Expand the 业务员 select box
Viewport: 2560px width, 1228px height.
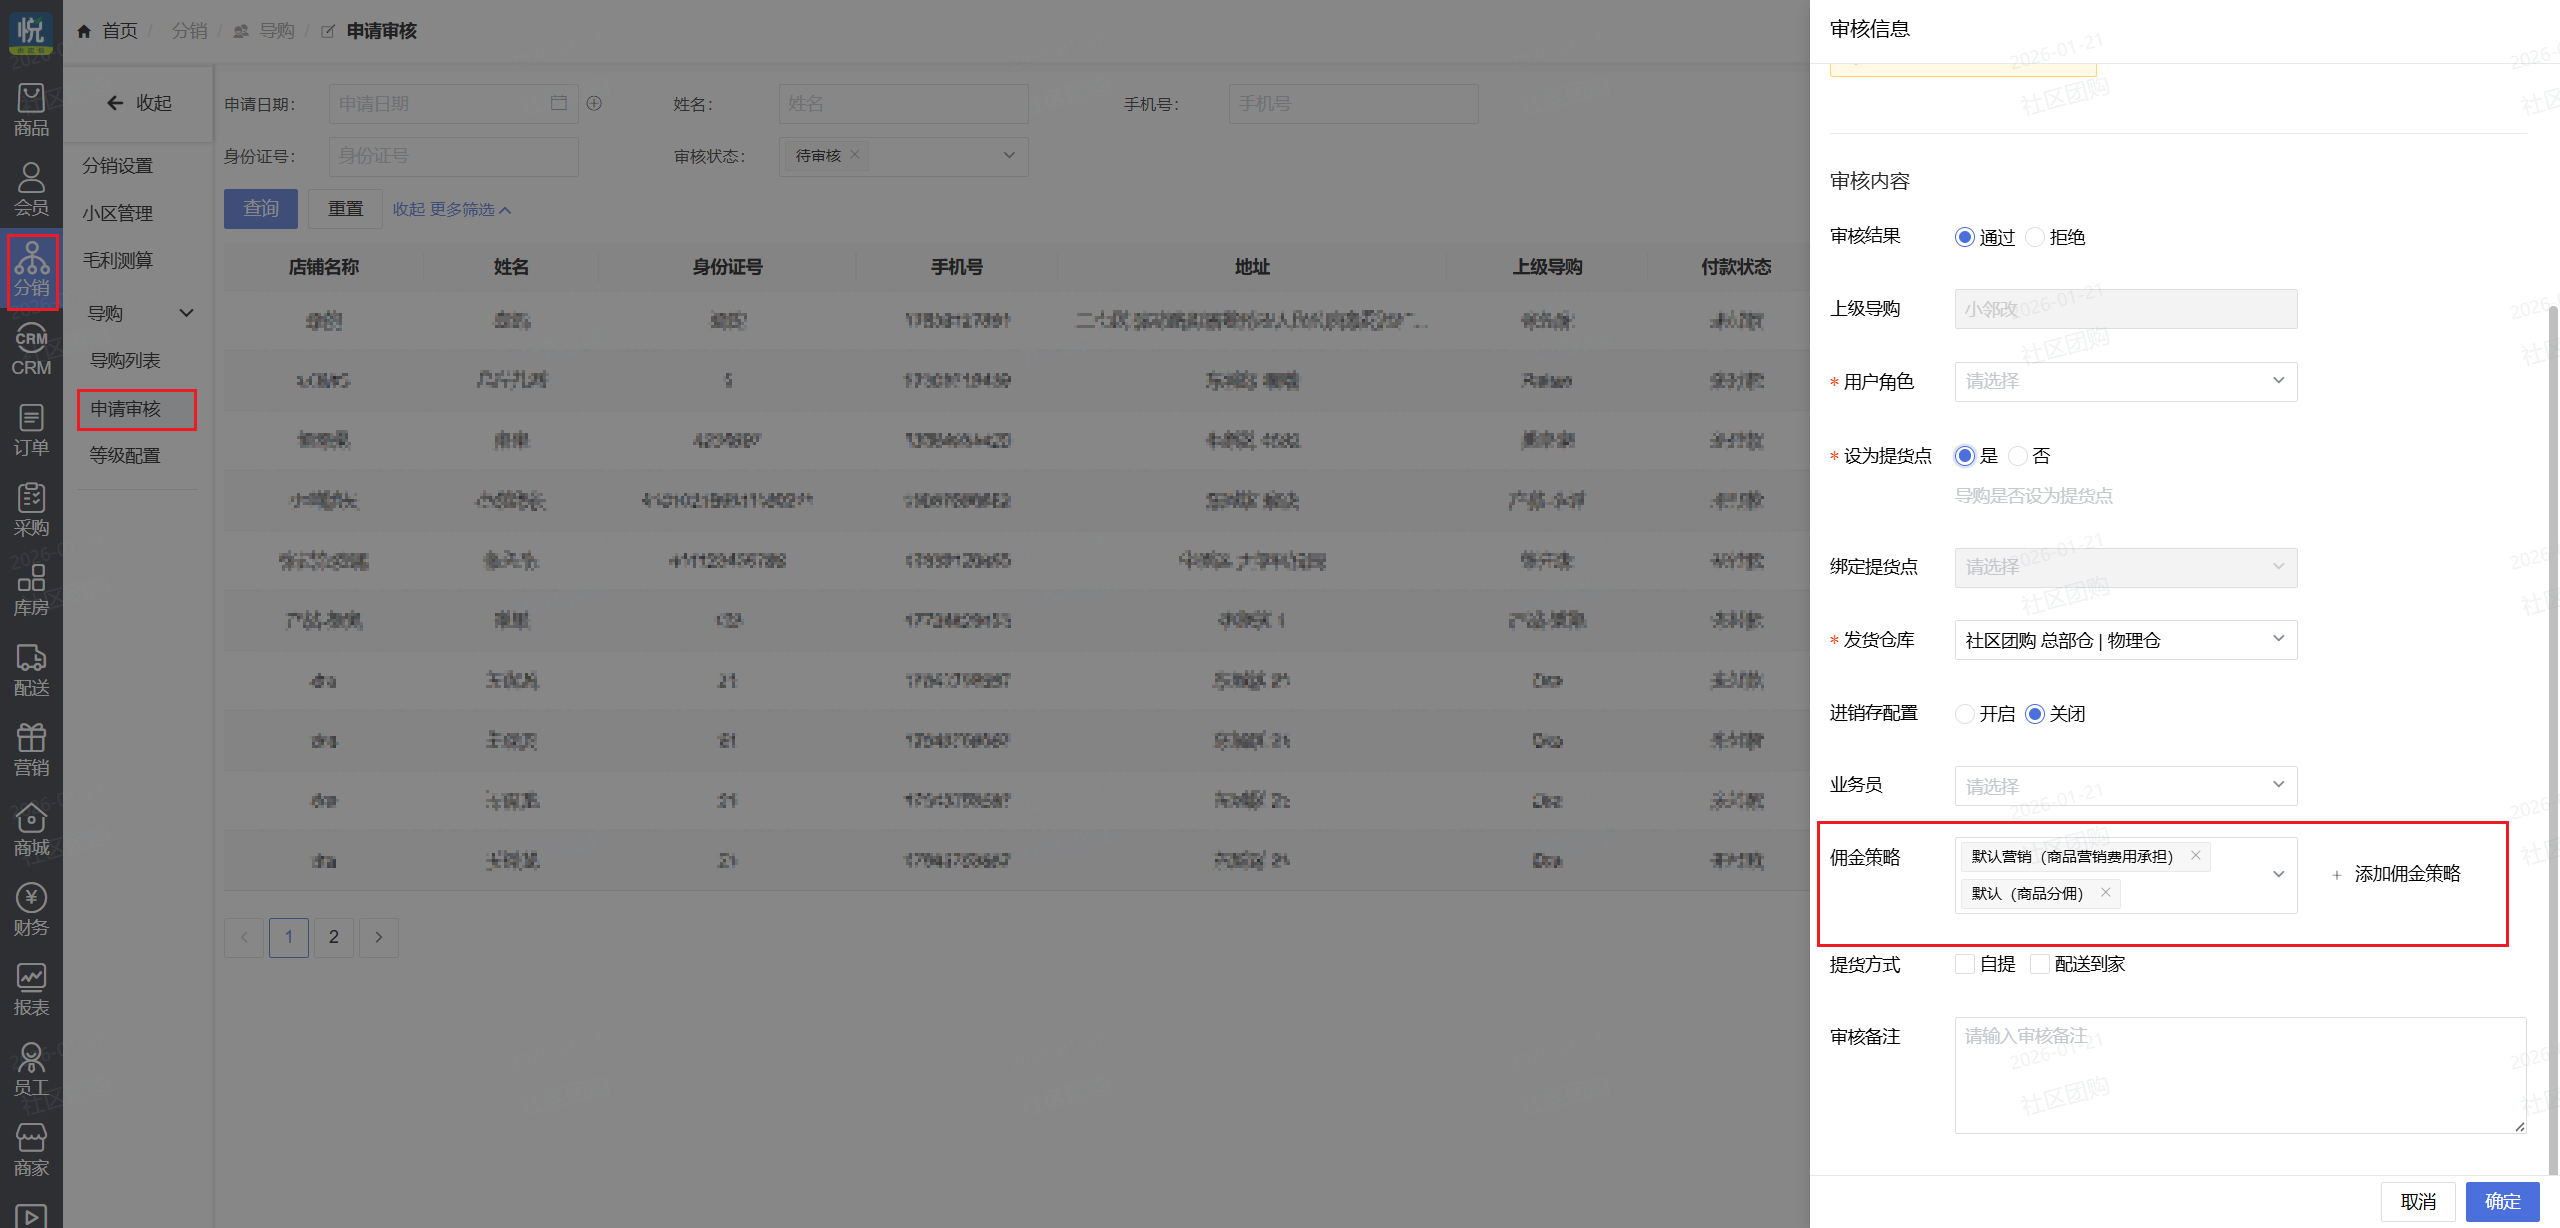[x=2125, y=786]
